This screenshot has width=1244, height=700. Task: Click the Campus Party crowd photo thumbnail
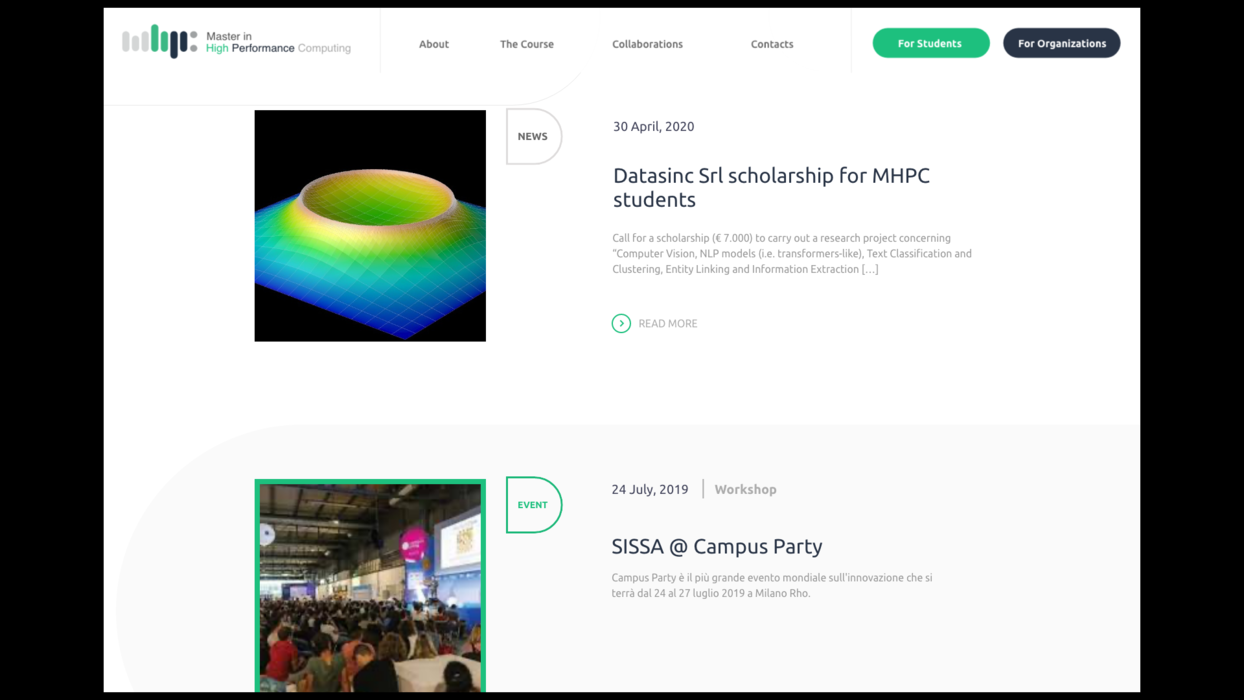[370, 586]
